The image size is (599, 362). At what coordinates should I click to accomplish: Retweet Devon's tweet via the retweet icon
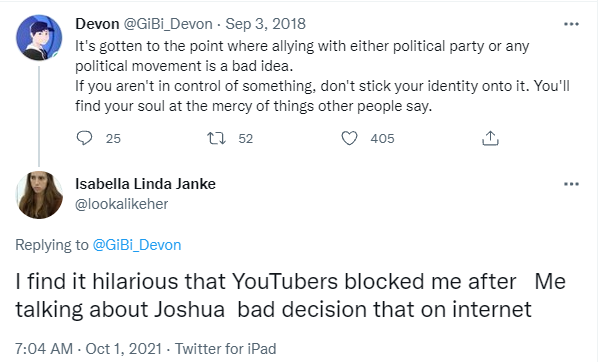[x=216, y=138]
